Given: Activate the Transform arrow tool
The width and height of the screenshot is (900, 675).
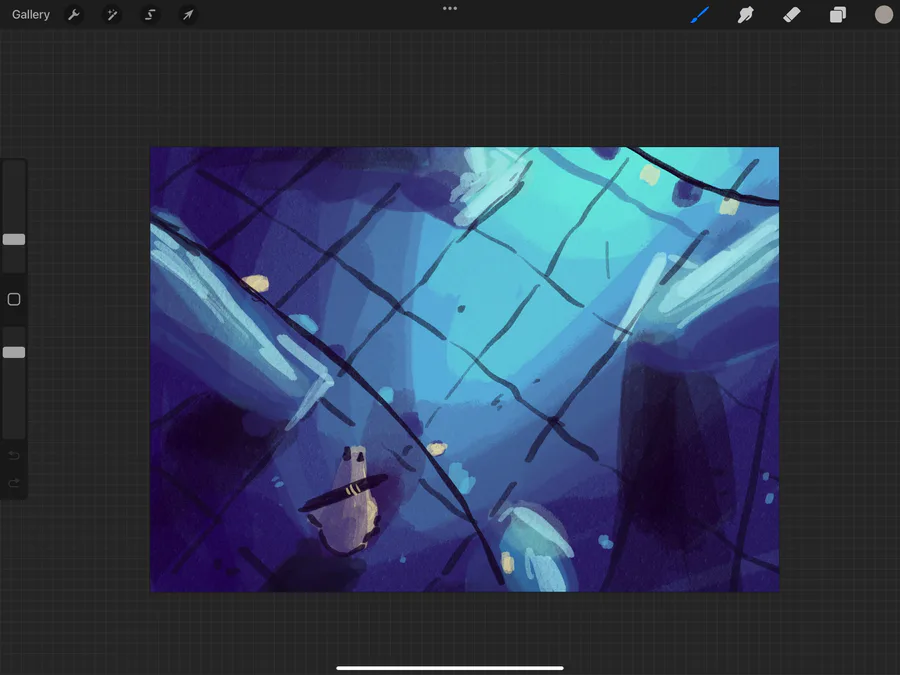Looking at the screenshot, I should point(188,14).
